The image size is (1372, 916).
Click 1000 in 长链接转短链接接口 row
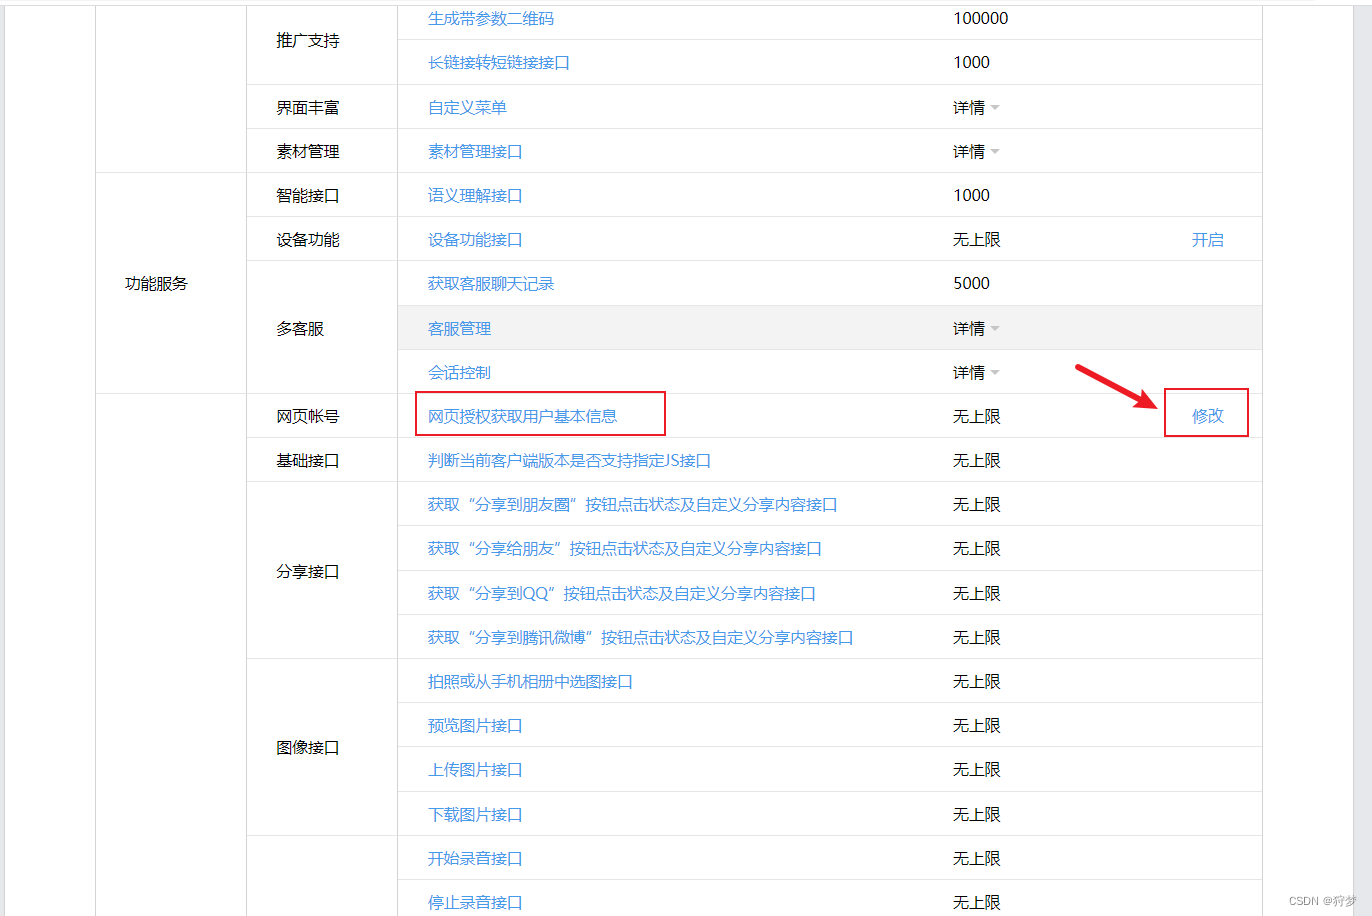tap(971, 63)
